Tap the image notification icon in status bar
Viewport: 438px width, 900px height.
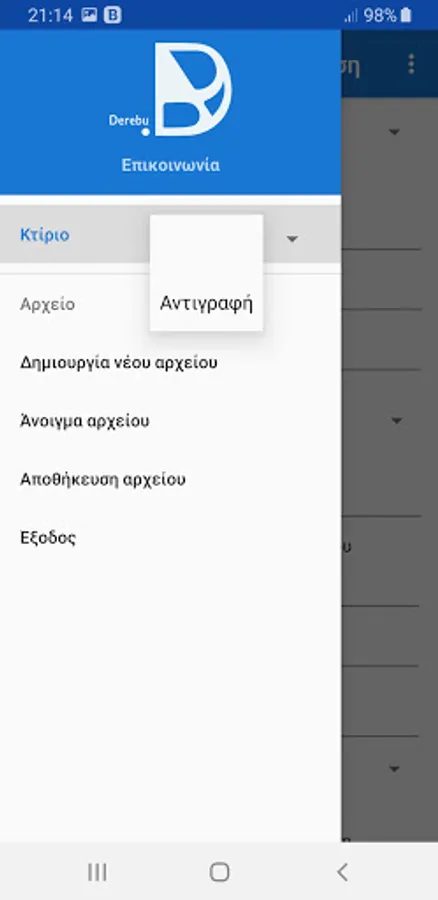[x=89, y=15]
